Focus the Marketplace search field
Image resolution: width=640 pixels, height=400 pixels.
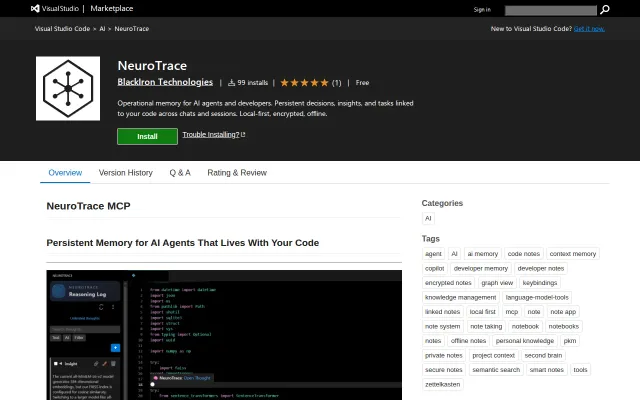551,10
